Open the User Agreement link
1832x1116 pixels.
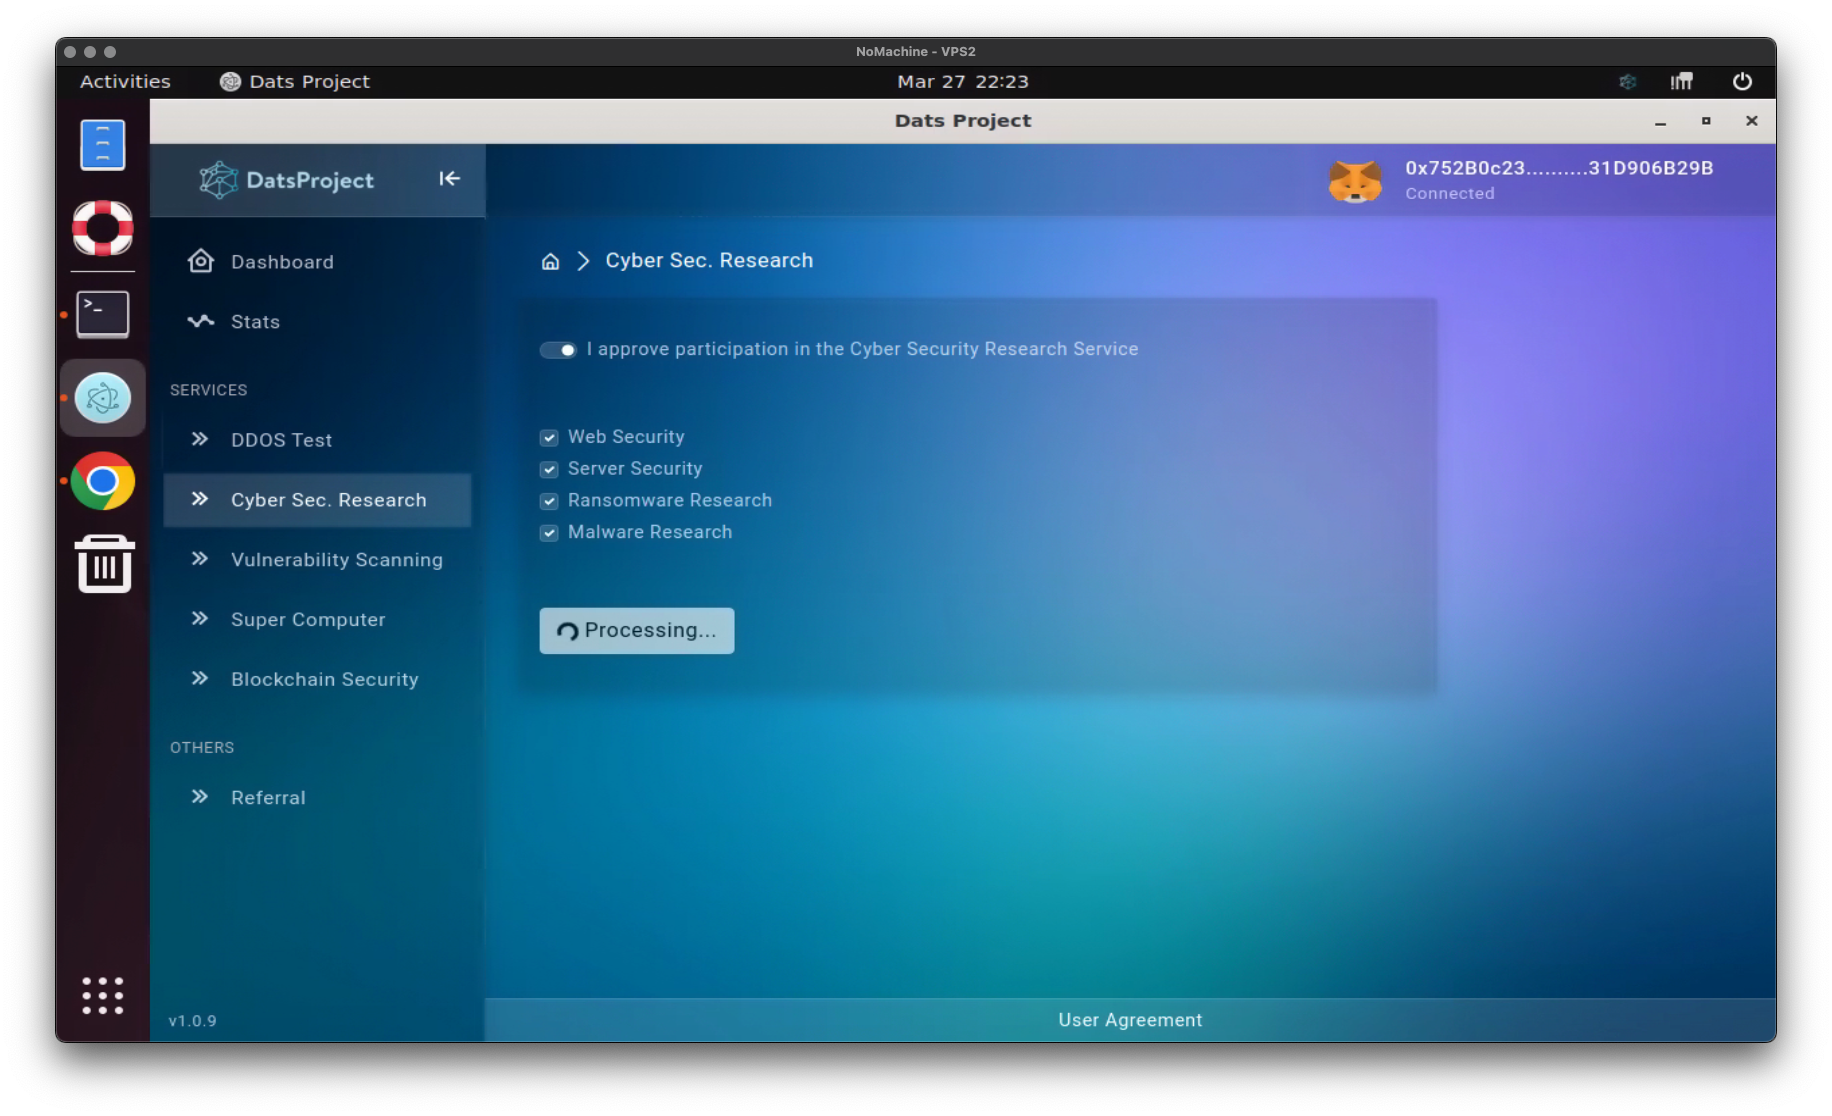coord(1130,1020)
